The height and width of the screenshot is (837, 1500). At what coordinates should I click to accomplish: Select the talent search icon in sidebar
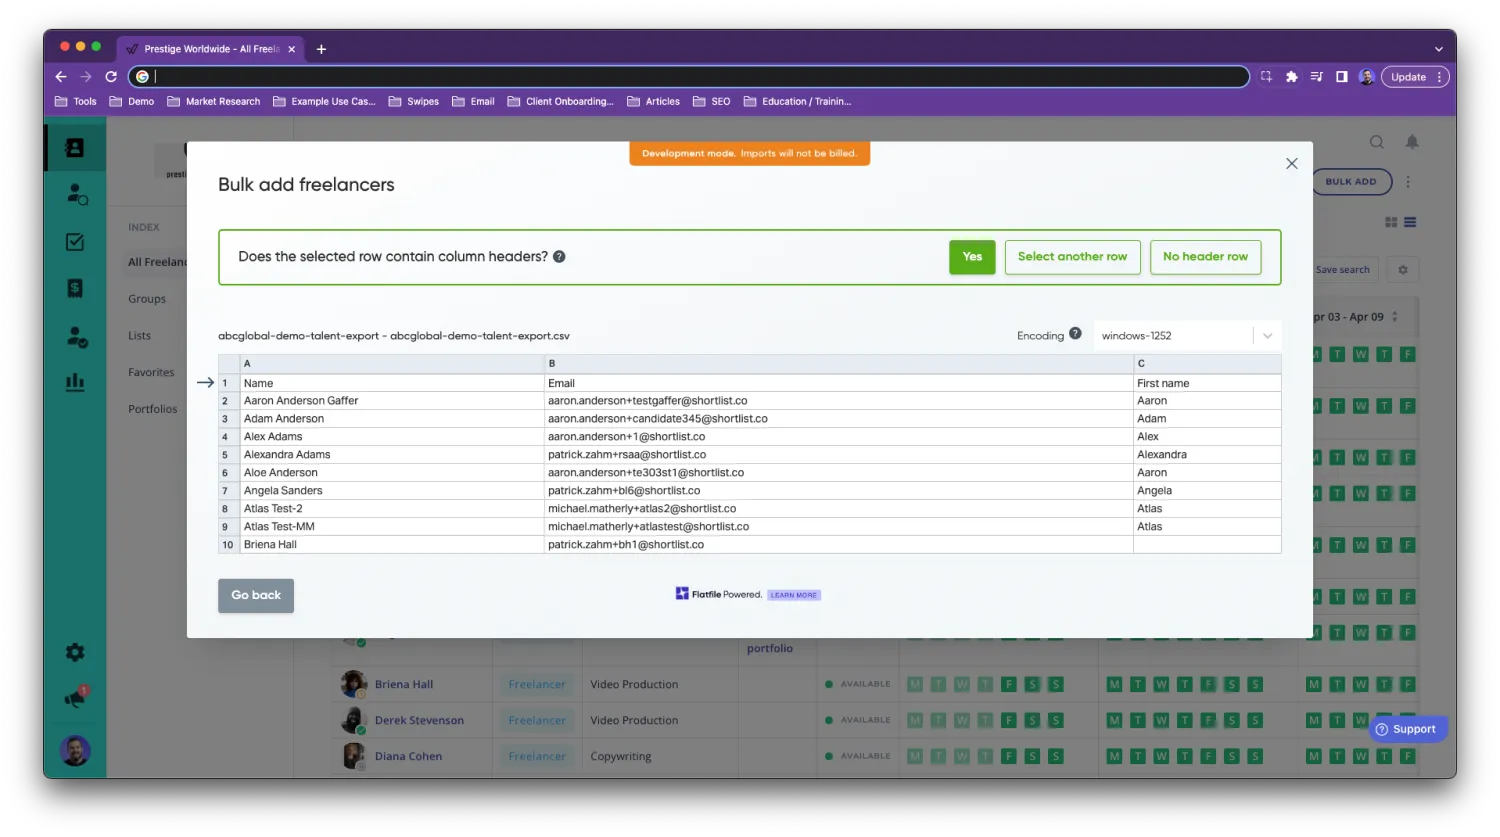(76, 195)
